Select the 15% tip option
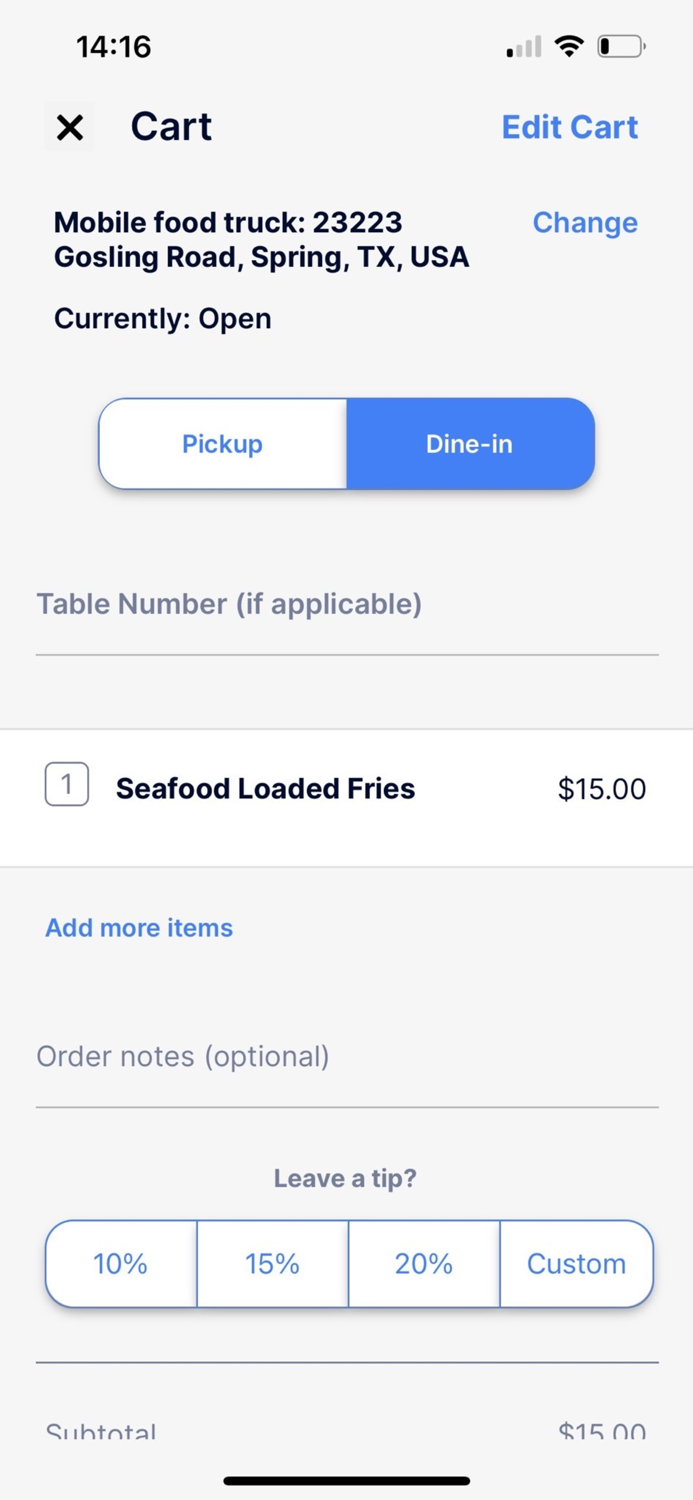Image resolution: width=693 pixels, height=1500 pixels. coord(272,1263)
